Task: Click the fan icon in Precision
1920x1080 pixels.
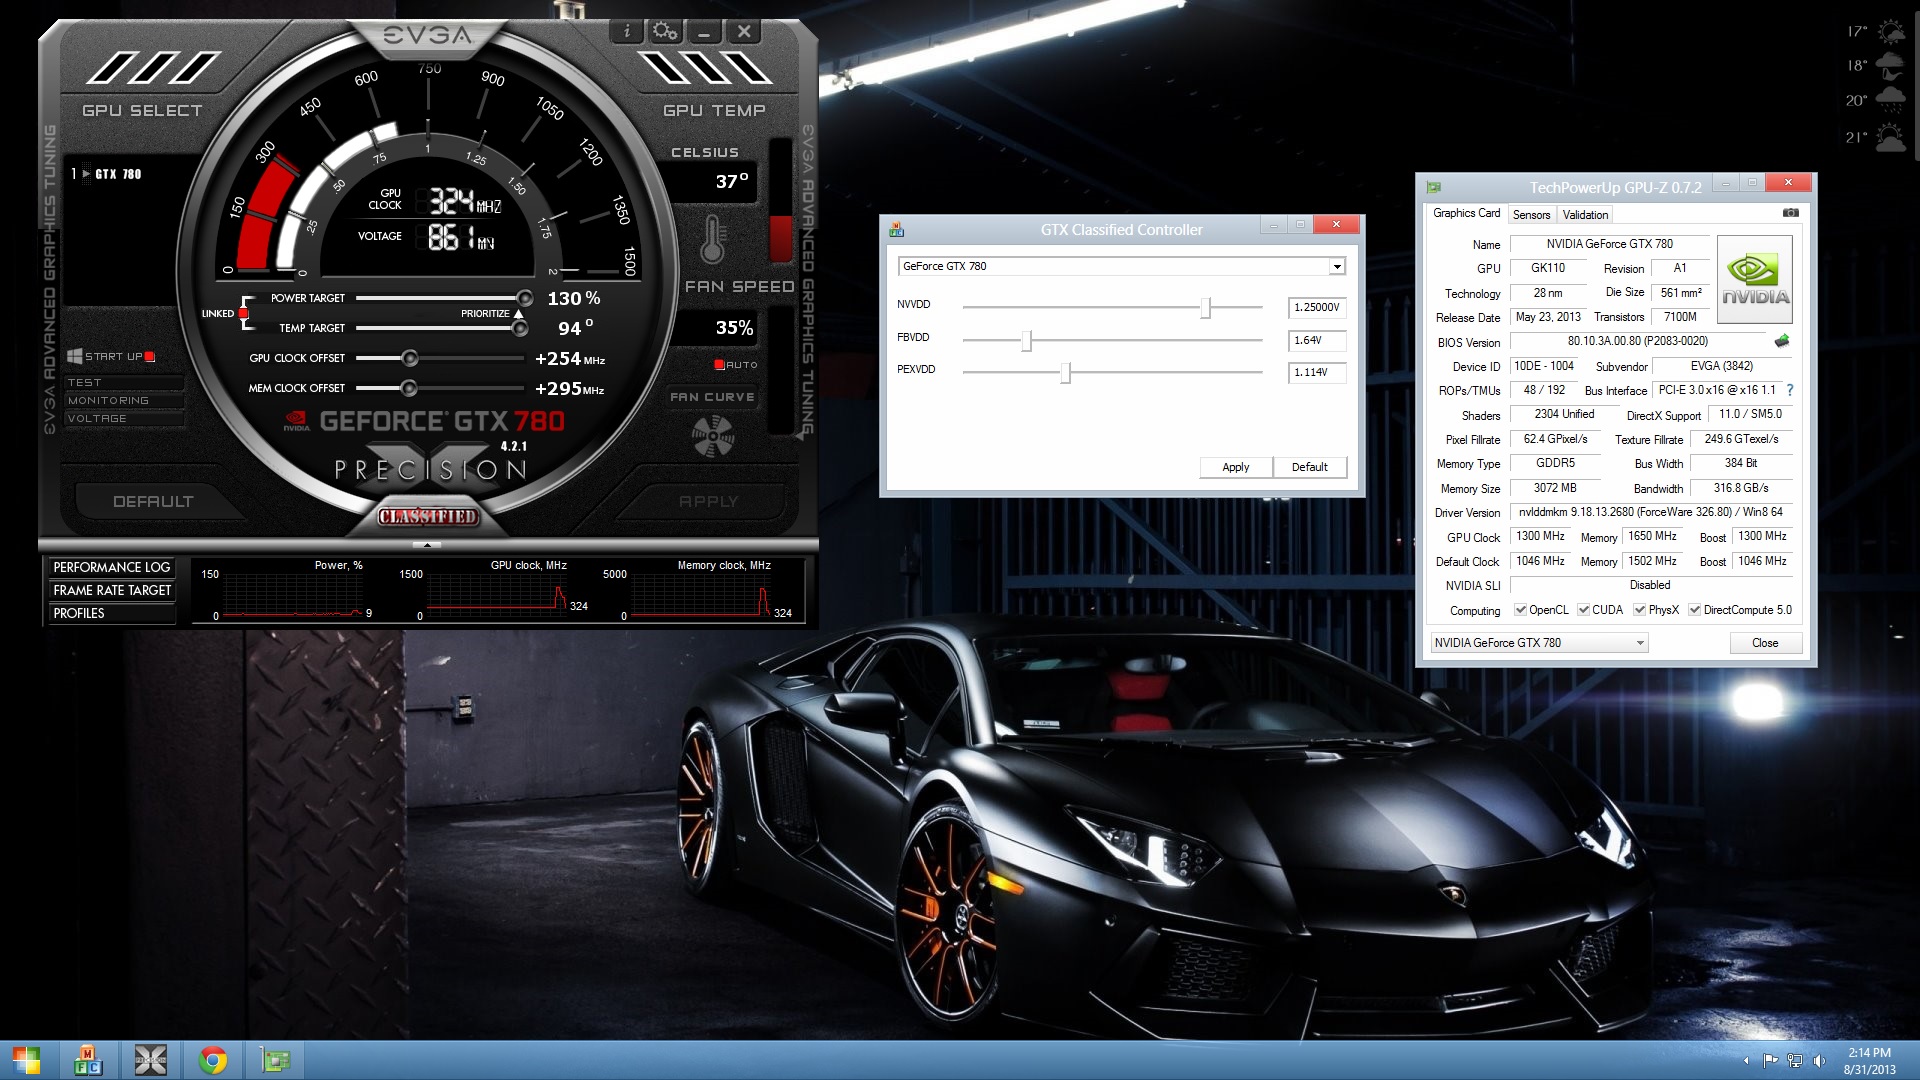Action: click(713, 436)
